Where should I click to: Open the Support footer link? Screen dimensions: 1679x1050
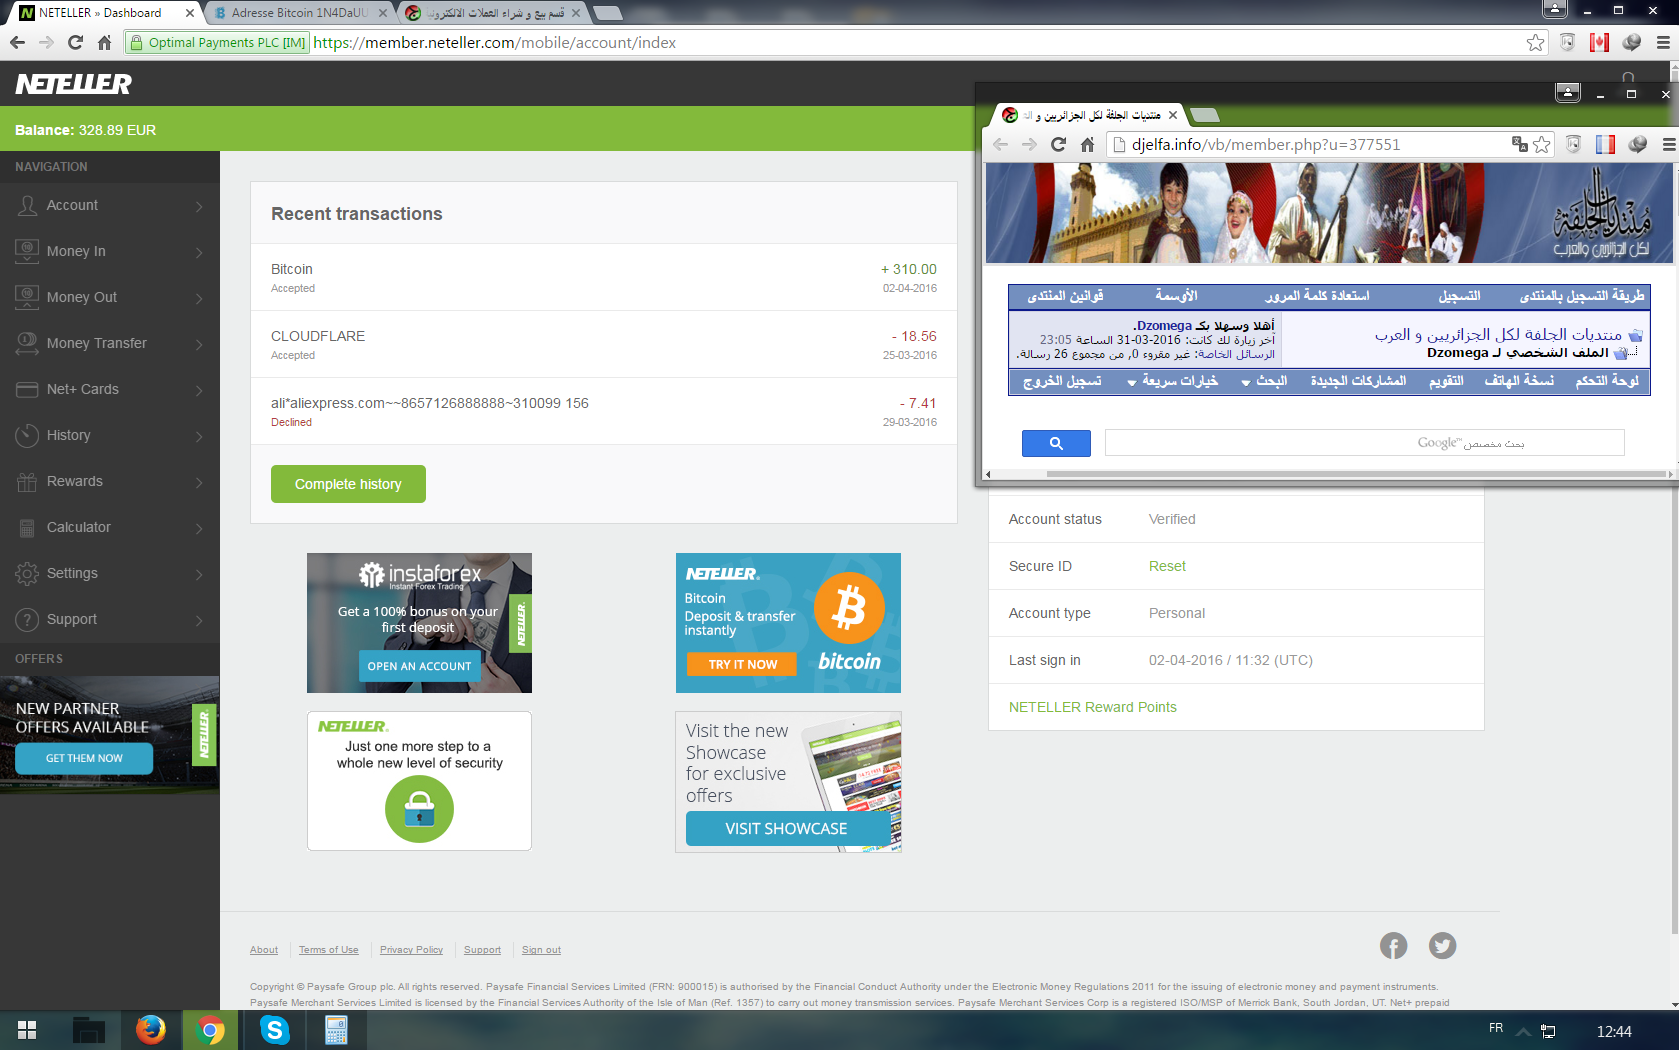click(482, 950)
